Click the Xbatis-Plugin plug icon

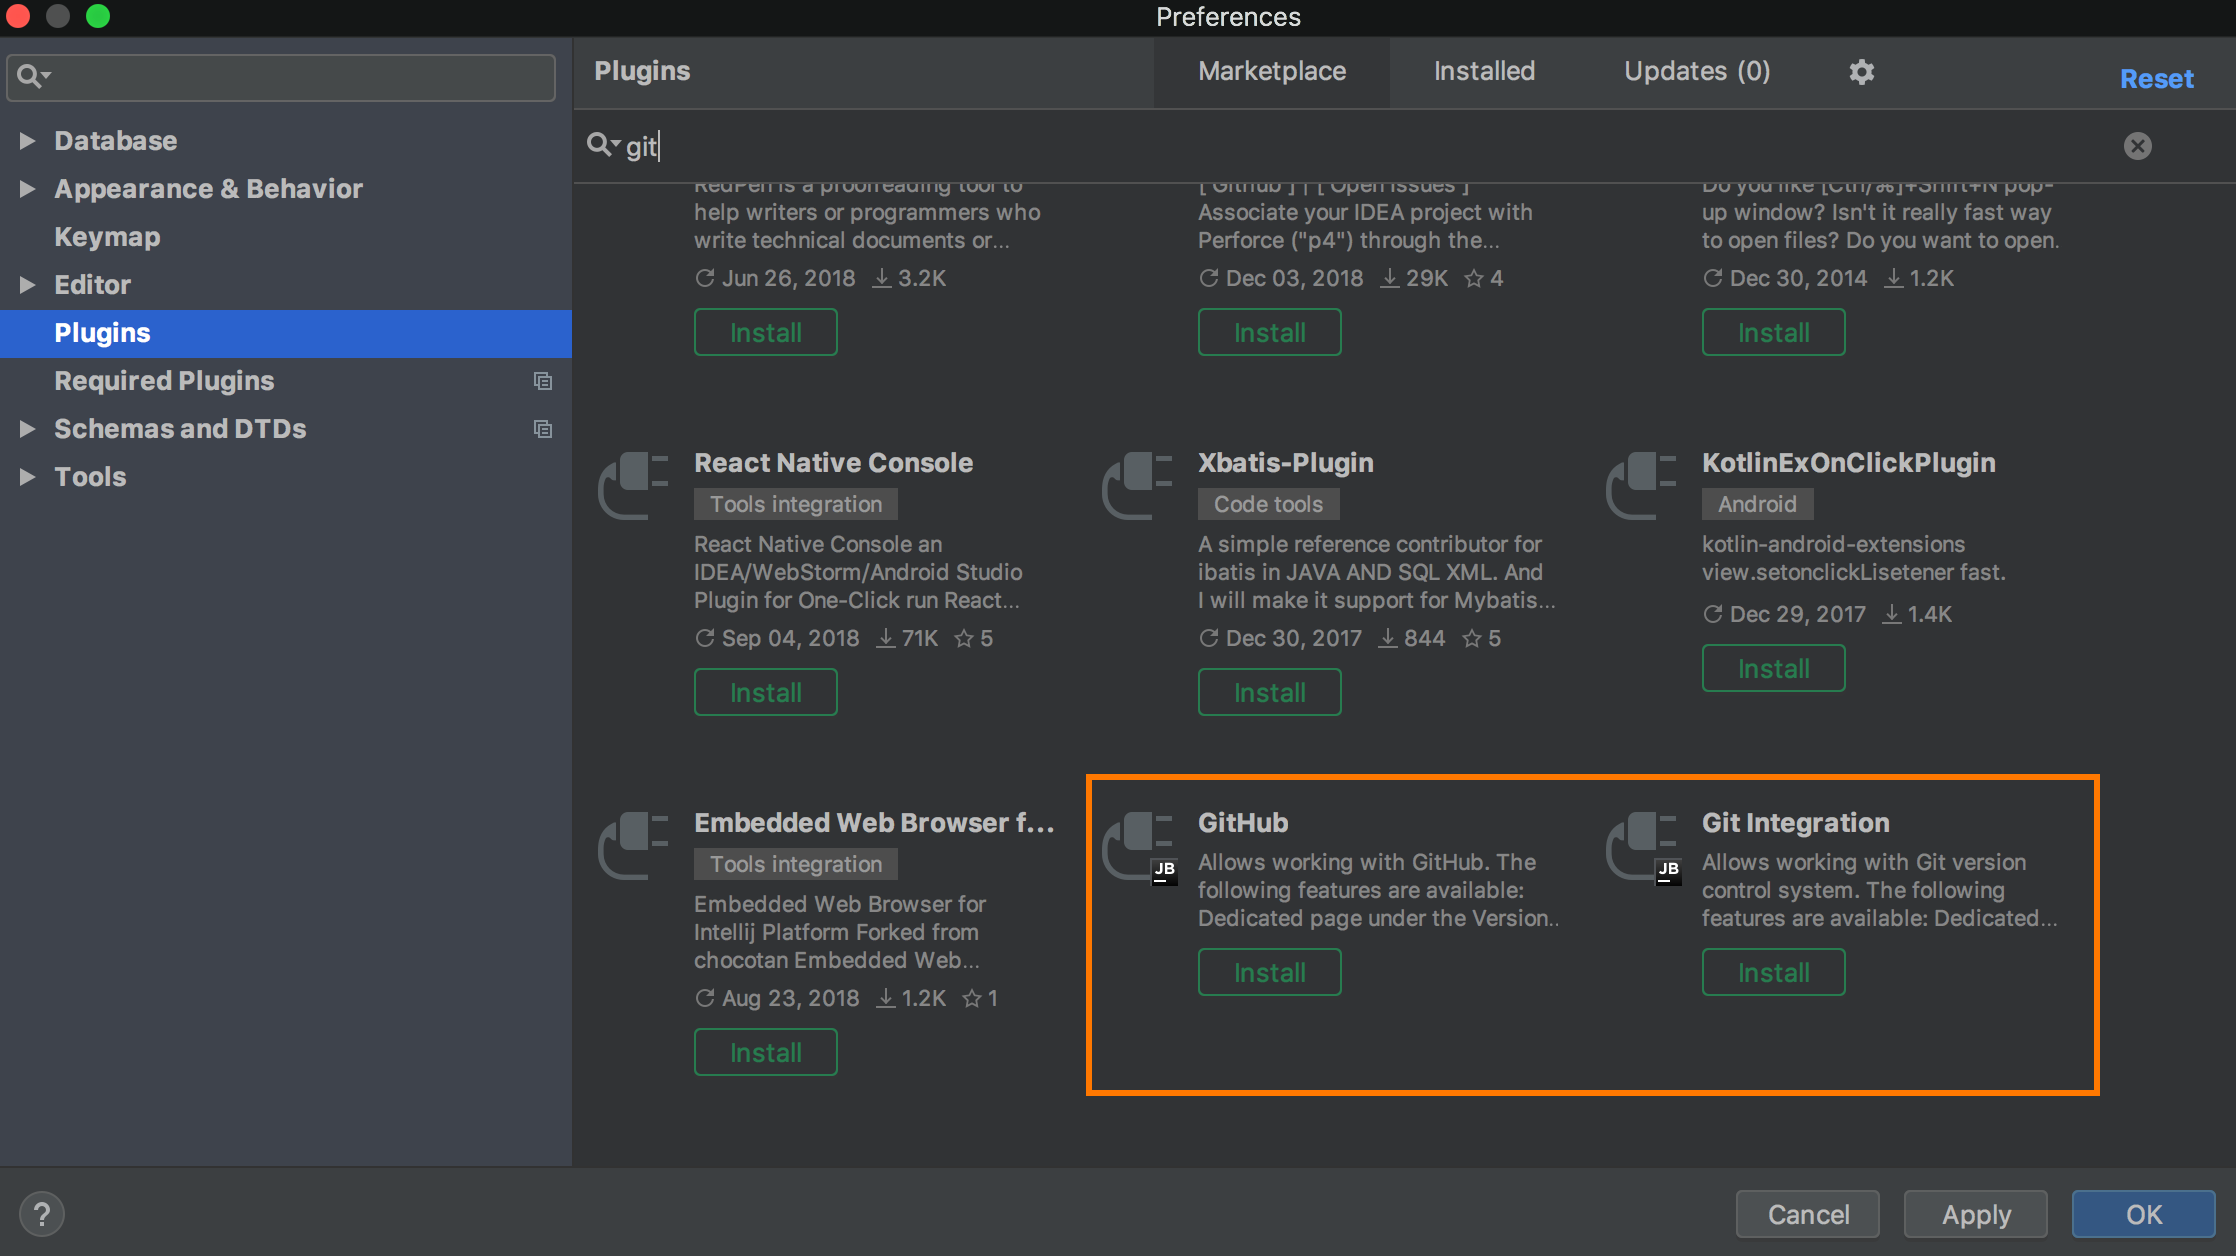pyautogui.click(x=1137, y=486)
